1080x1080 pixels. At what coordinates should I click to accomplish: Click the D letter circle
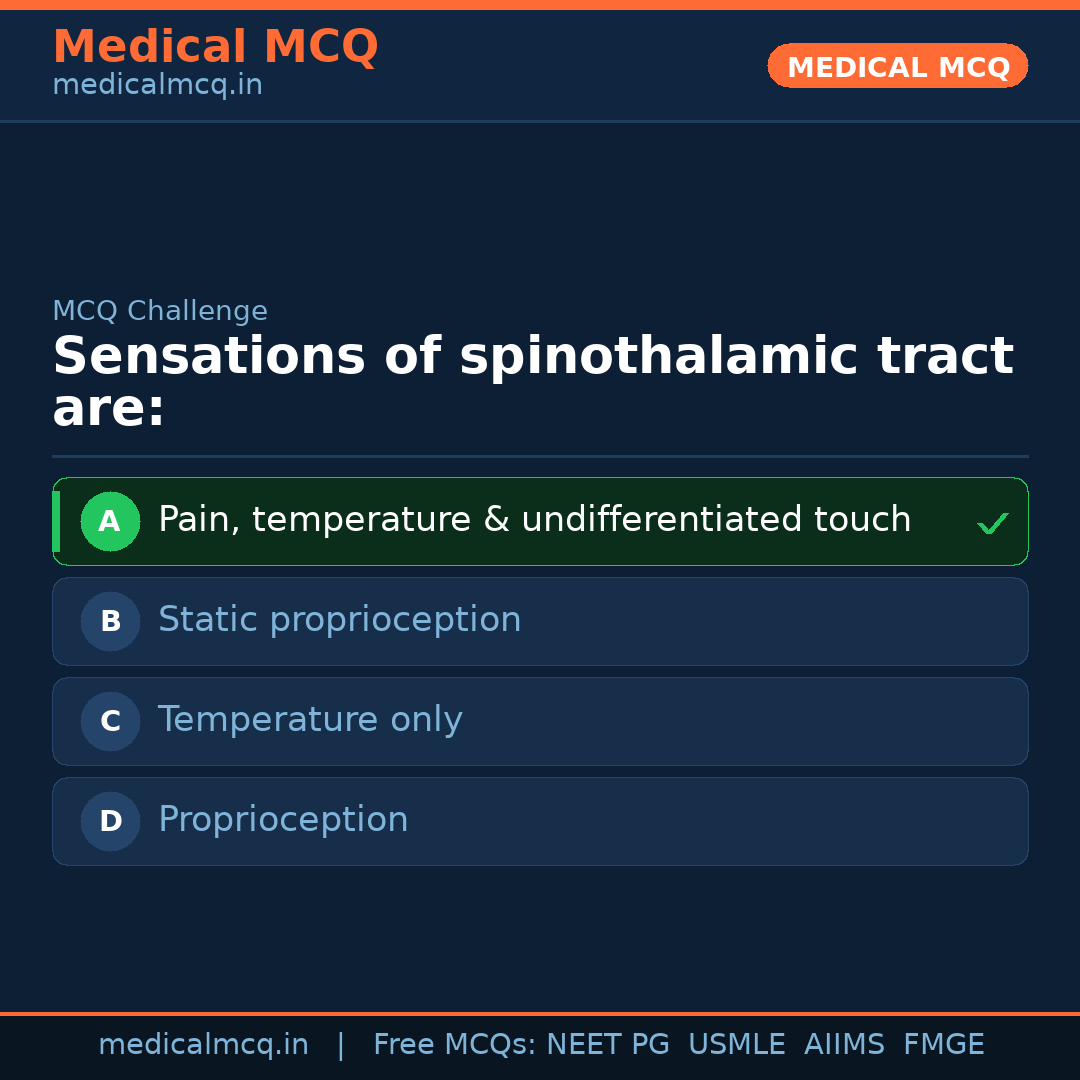(110, 822)
